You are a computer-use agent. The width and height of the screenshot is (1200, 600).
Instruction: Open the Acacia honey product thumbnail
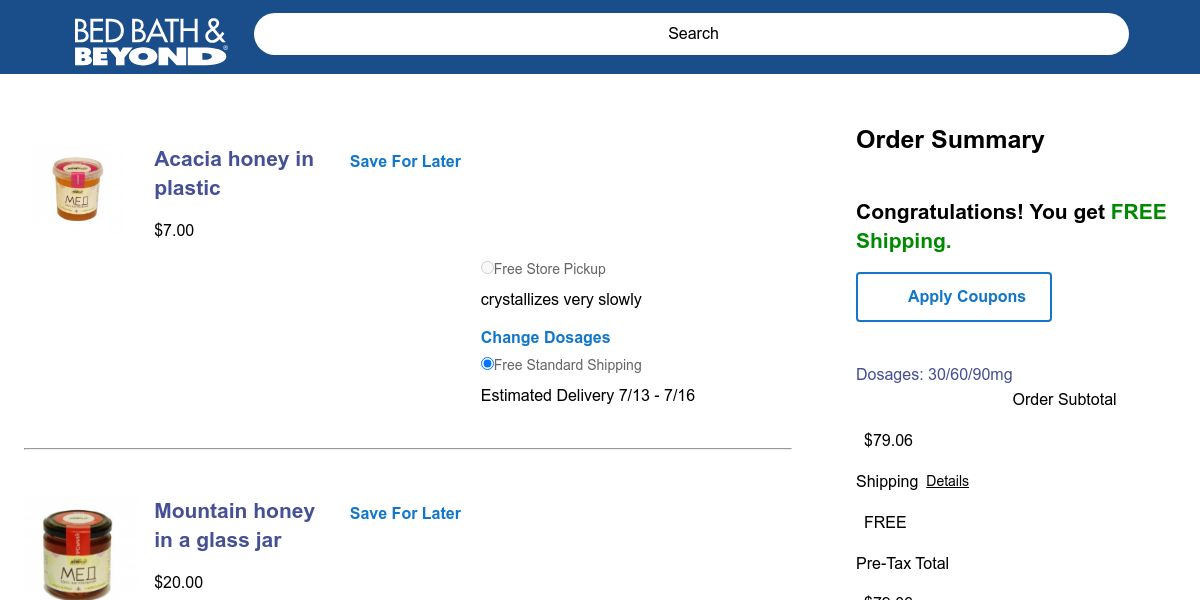pos(78,189)
